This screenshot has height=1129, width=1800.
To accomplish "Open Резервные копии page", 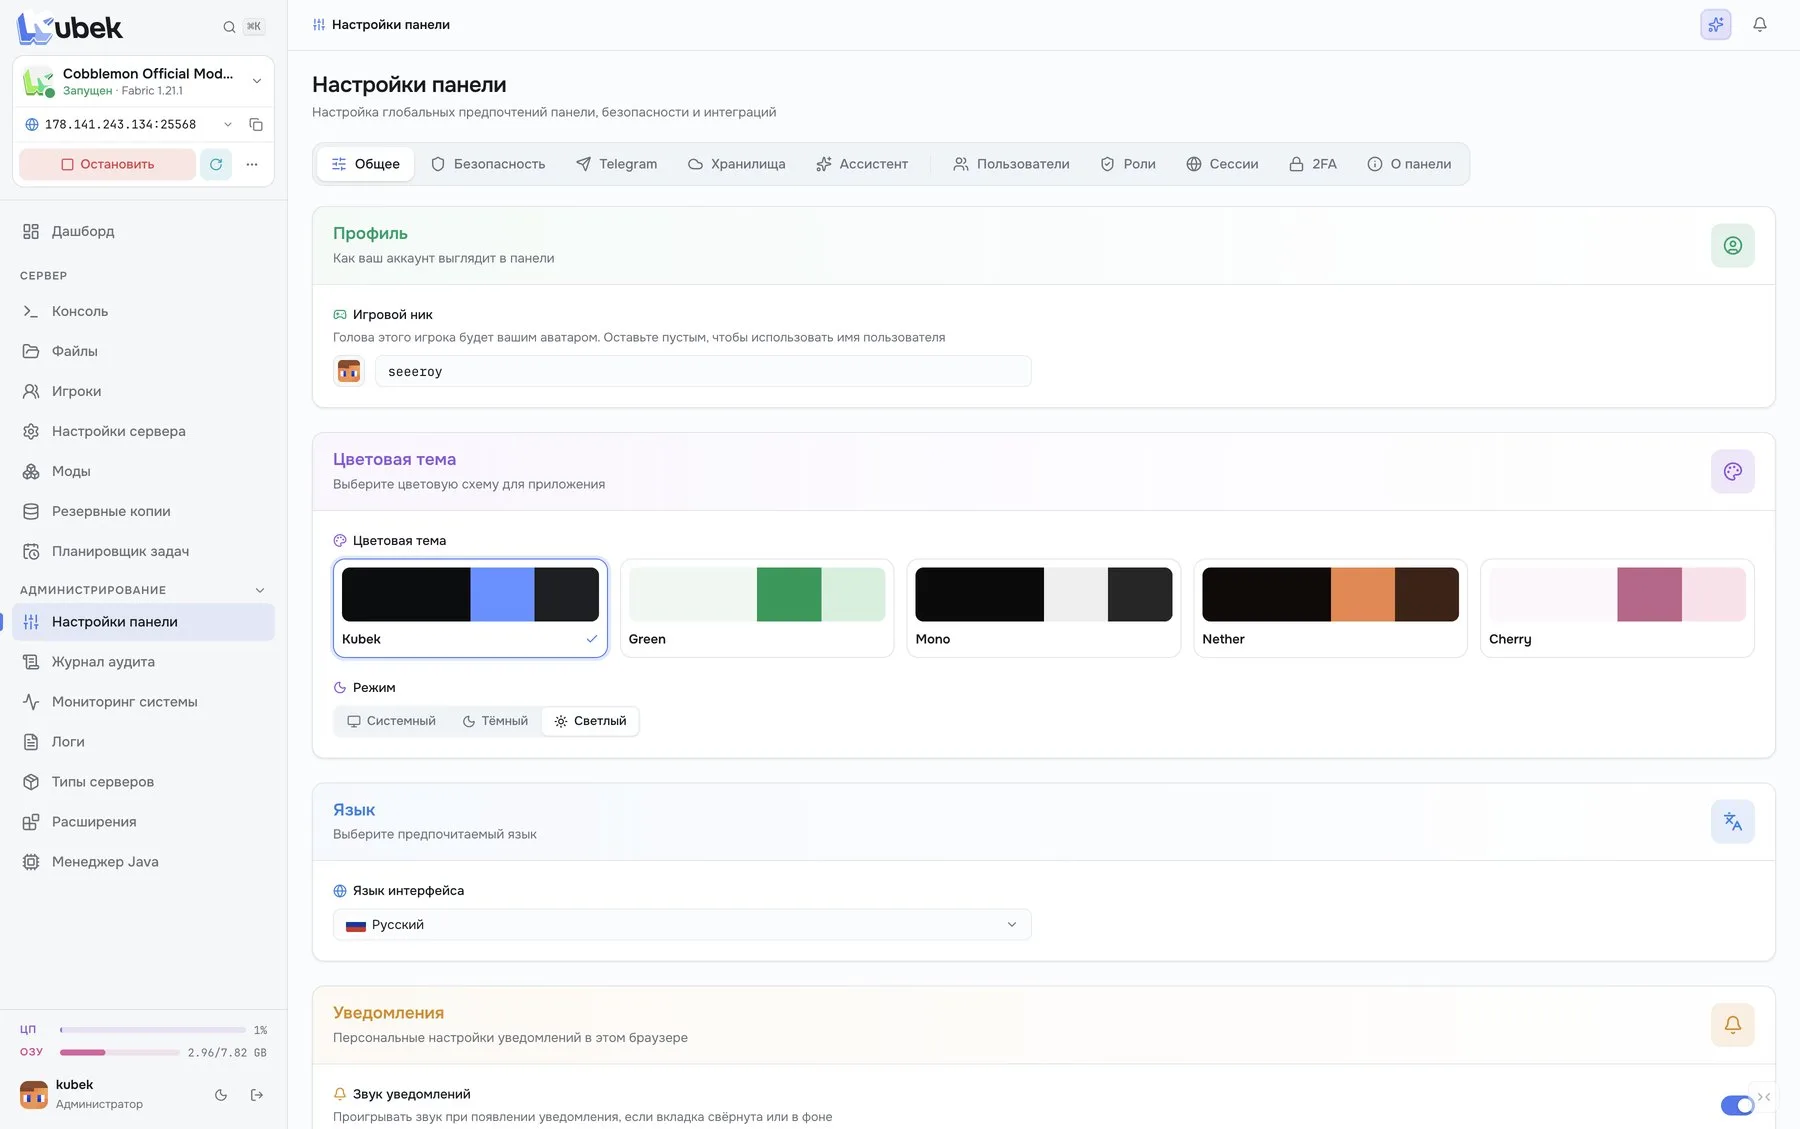I will click(143, 511).
